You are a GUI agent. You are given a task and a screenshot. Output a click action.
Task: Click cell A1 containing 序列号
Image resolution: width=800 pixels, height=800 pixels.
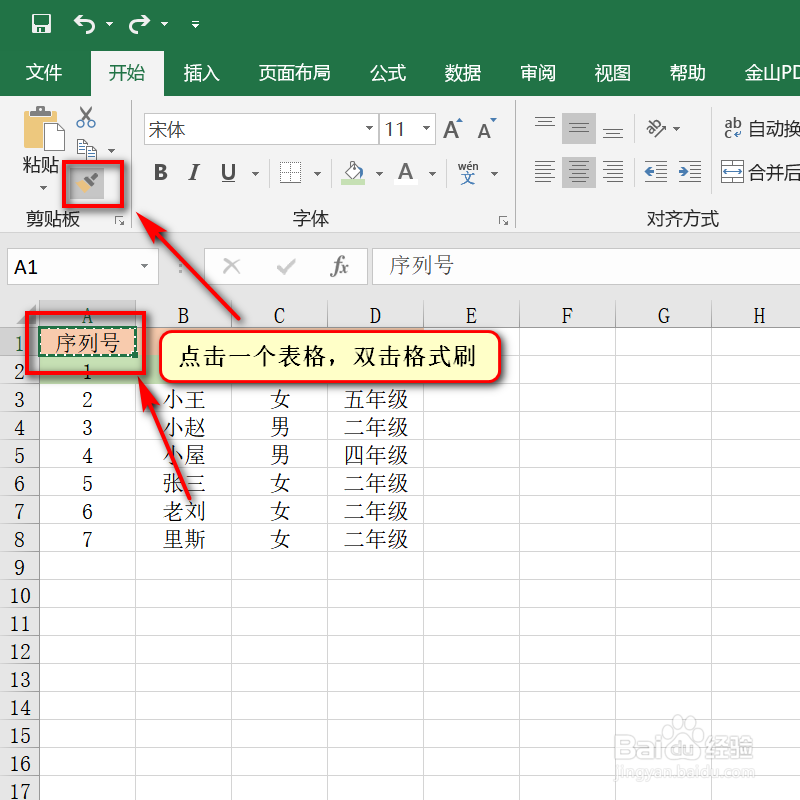point(87,342)
